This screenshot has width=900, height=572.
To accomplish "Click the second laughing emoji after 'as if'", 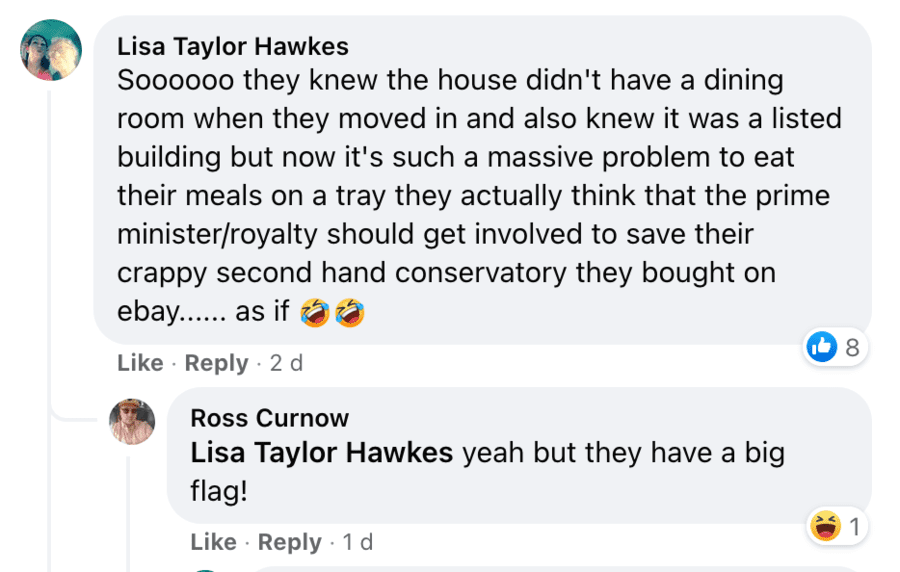I will 349,312.
